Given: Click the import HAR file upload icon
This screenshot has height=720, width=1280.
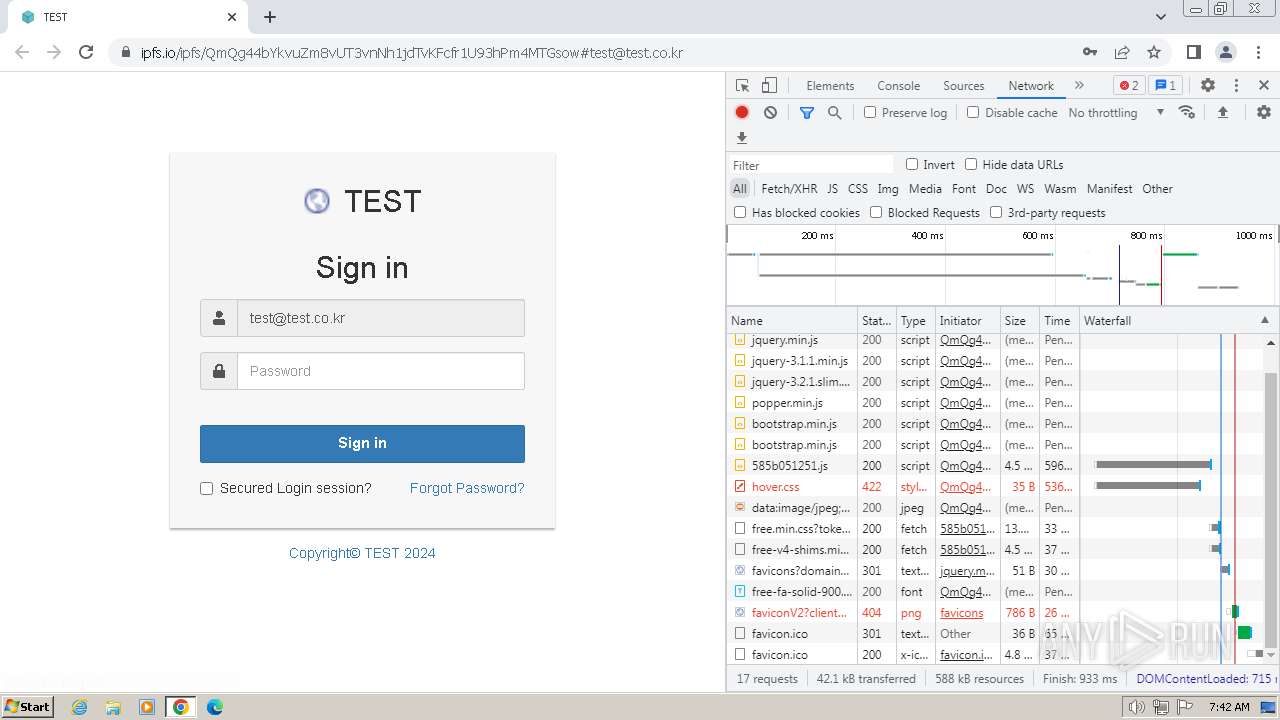Looking at the screenshot, I should coord(1222,113).
